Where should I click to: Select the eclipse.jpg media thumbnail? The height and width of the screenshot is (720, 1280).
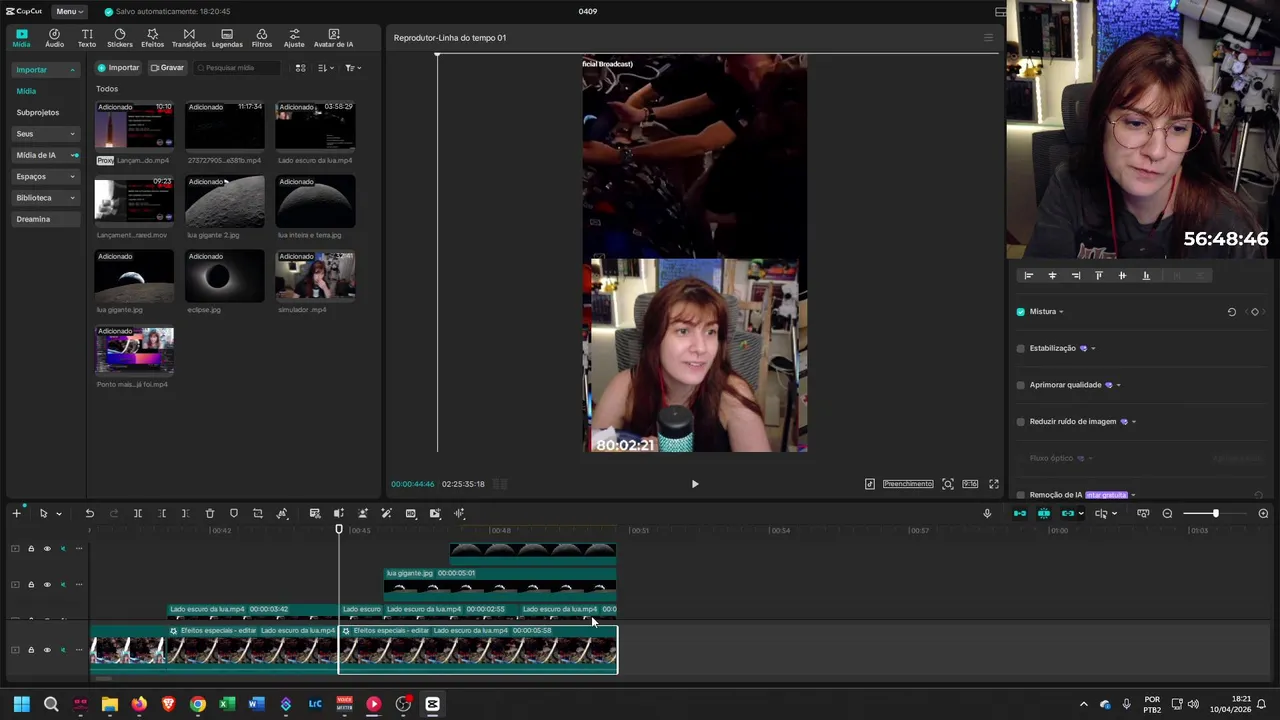(225, 277)
